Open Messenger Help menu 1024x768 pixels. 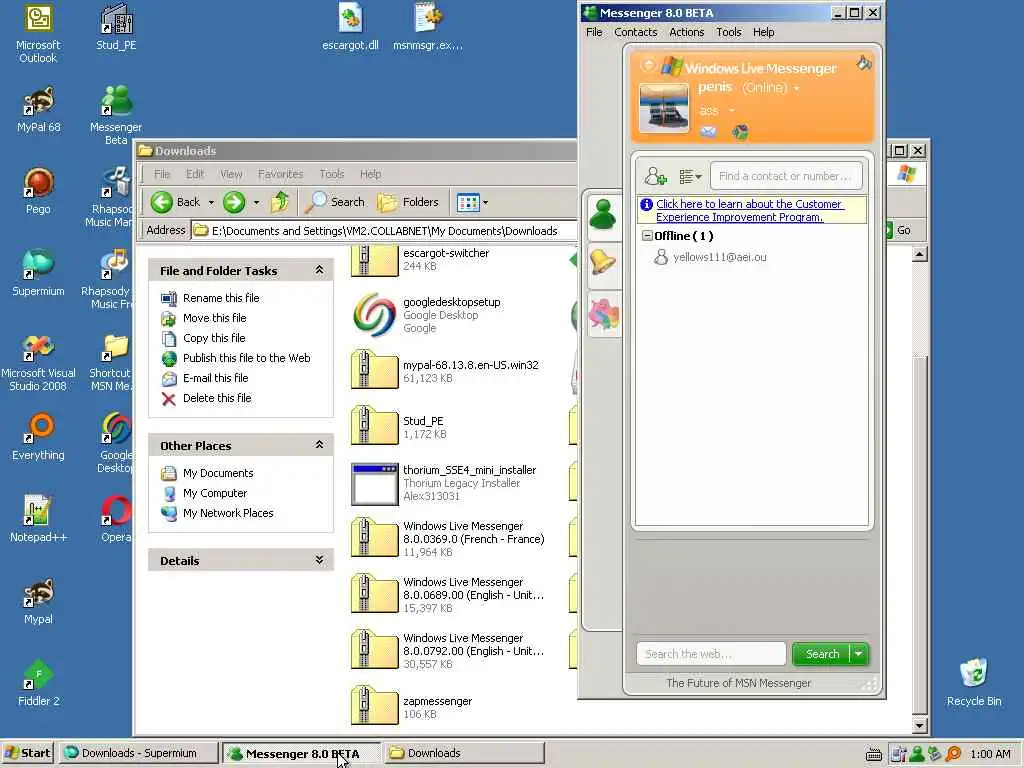[x=763, y=32]
